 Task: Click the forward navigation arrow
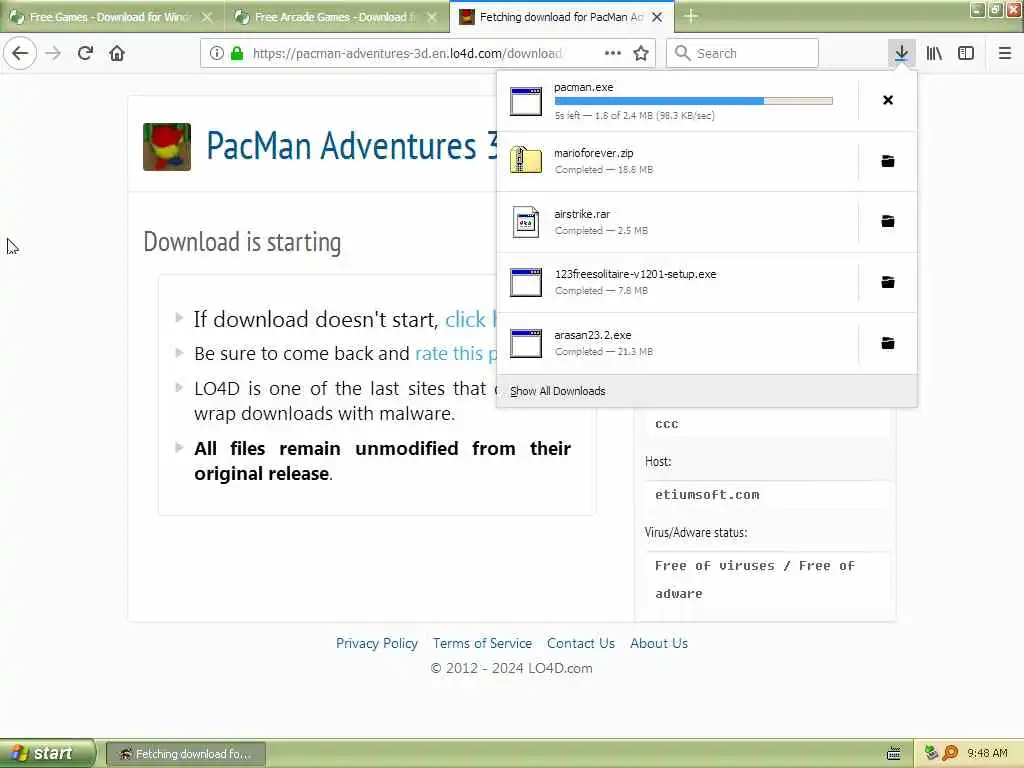[54, 53]
